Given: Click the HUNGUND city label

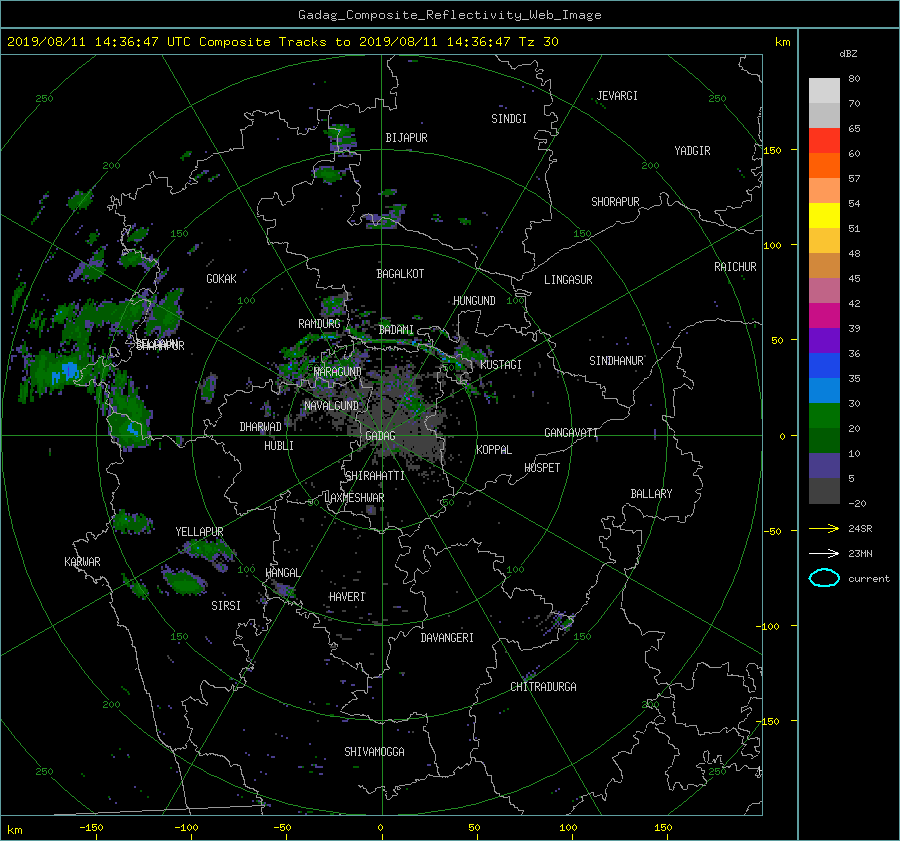Looking at the screenshot, I should pyautogui.click(x=474, y=301).
